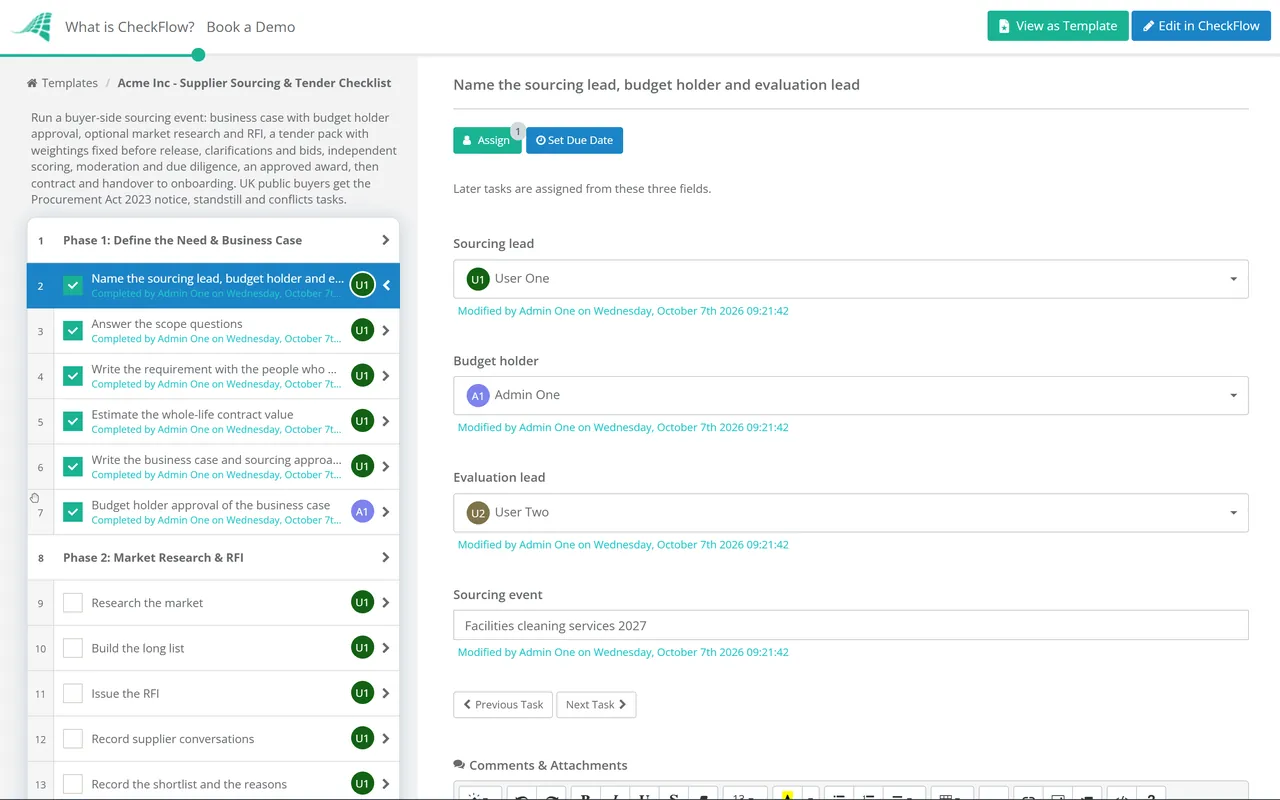Click the U1 avatar on Issue the RFI row
1280x800 pixels.
point(362,693)
